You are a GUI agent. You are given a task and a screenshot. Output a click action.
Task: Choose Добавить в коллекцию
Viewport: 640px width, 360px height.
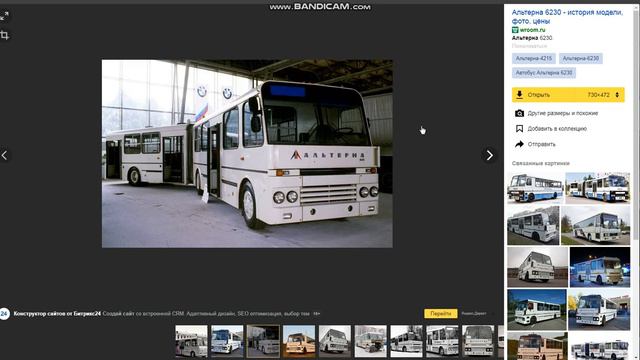pyautogui.click(x=557, y=129)
